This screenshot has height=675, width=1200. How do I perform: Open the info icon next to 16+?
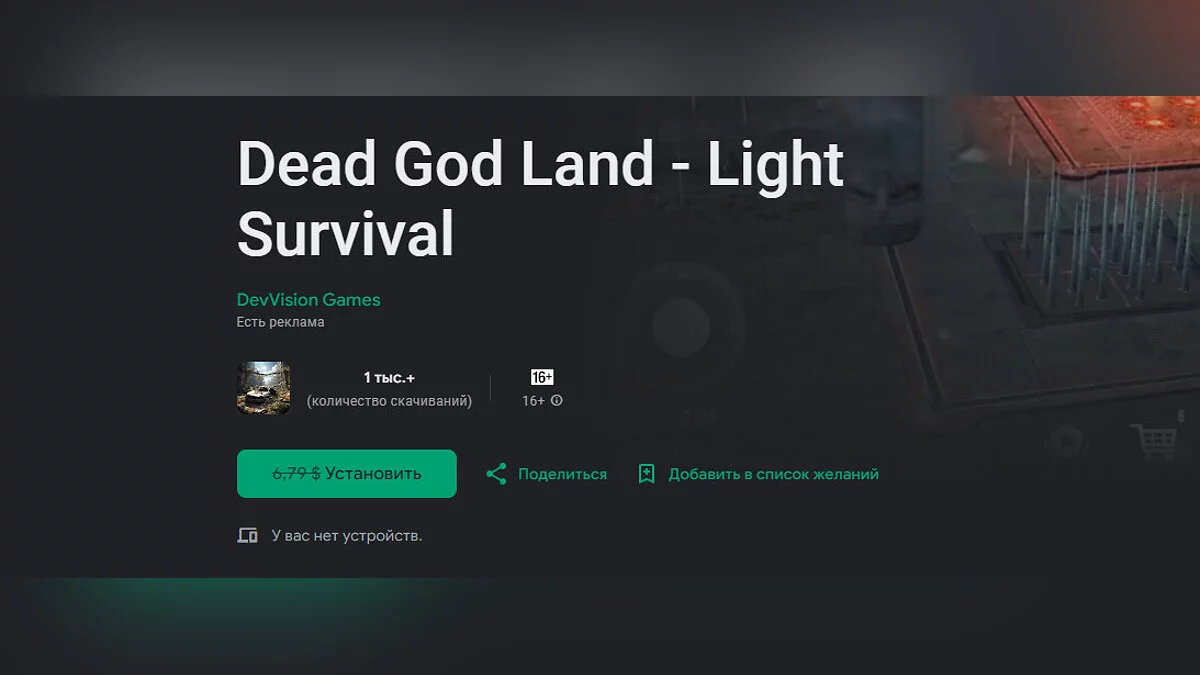point(557,400)
